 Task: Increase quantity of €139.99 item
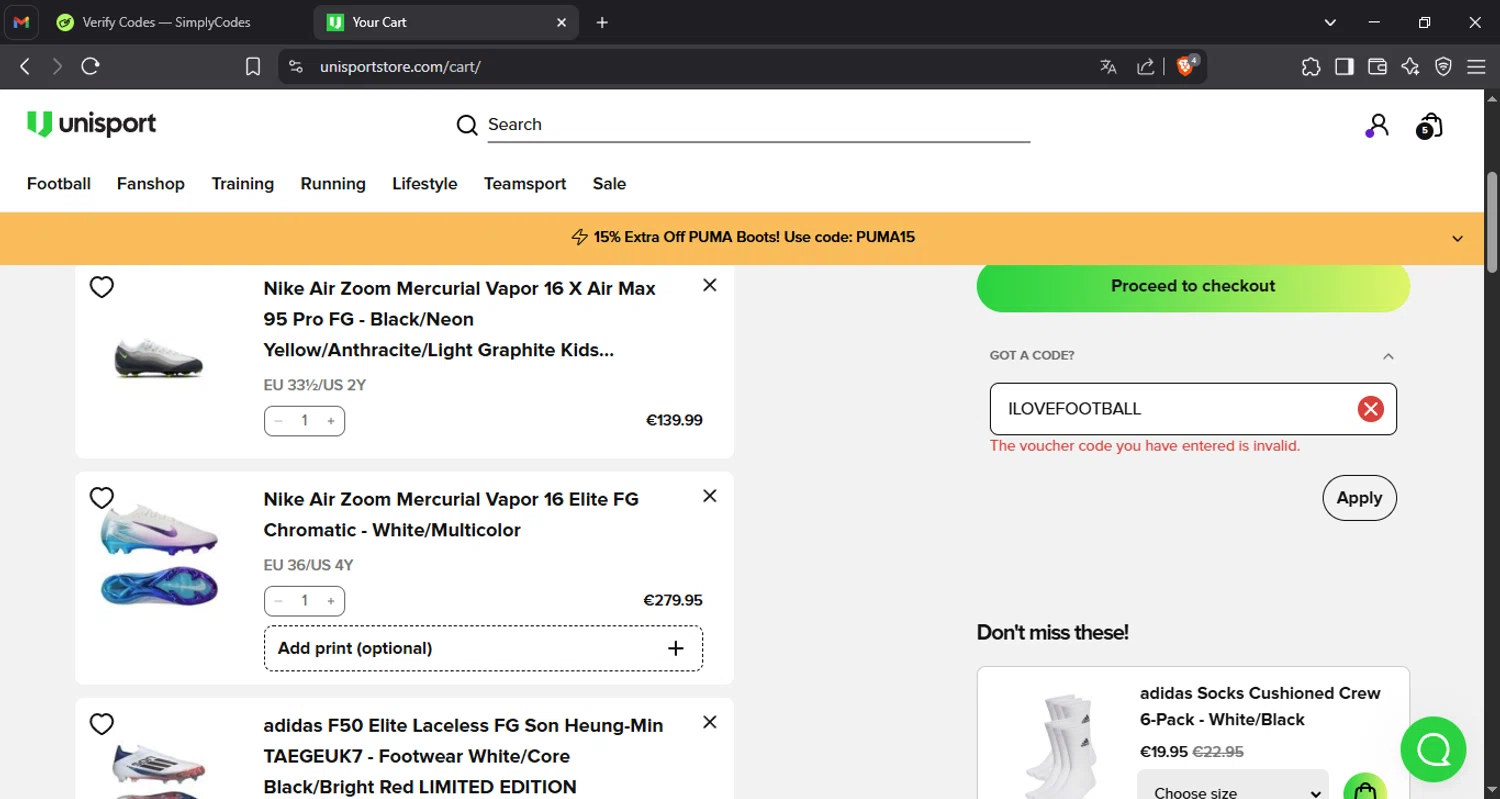[331, 421]
